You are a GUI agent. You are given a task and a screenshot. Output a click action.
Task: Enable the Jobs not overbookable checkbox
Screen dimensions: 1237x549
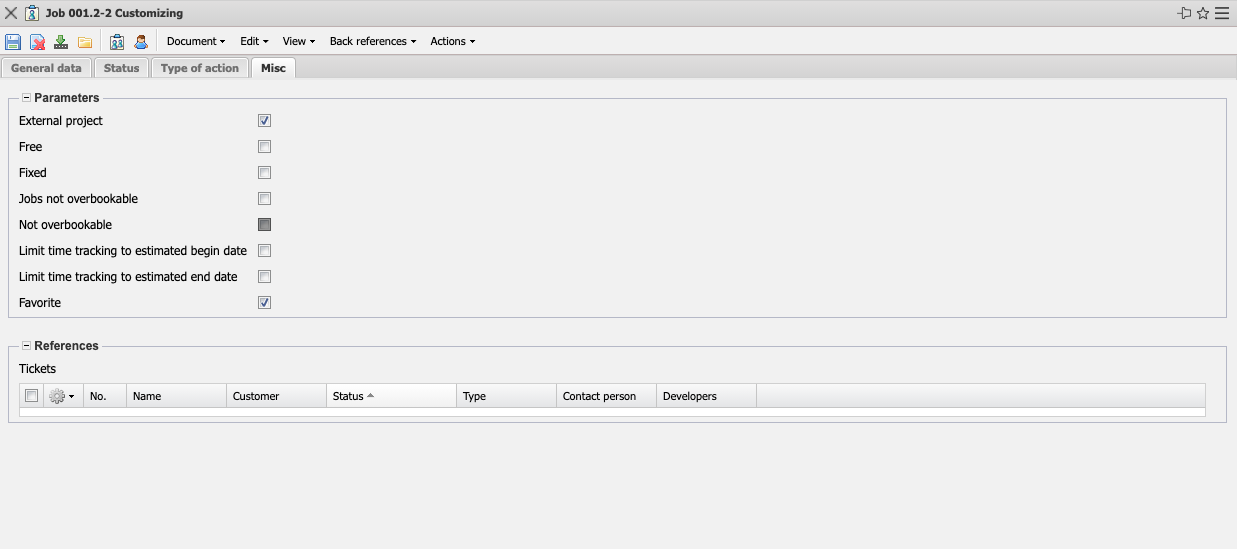(x=265, y=199)
